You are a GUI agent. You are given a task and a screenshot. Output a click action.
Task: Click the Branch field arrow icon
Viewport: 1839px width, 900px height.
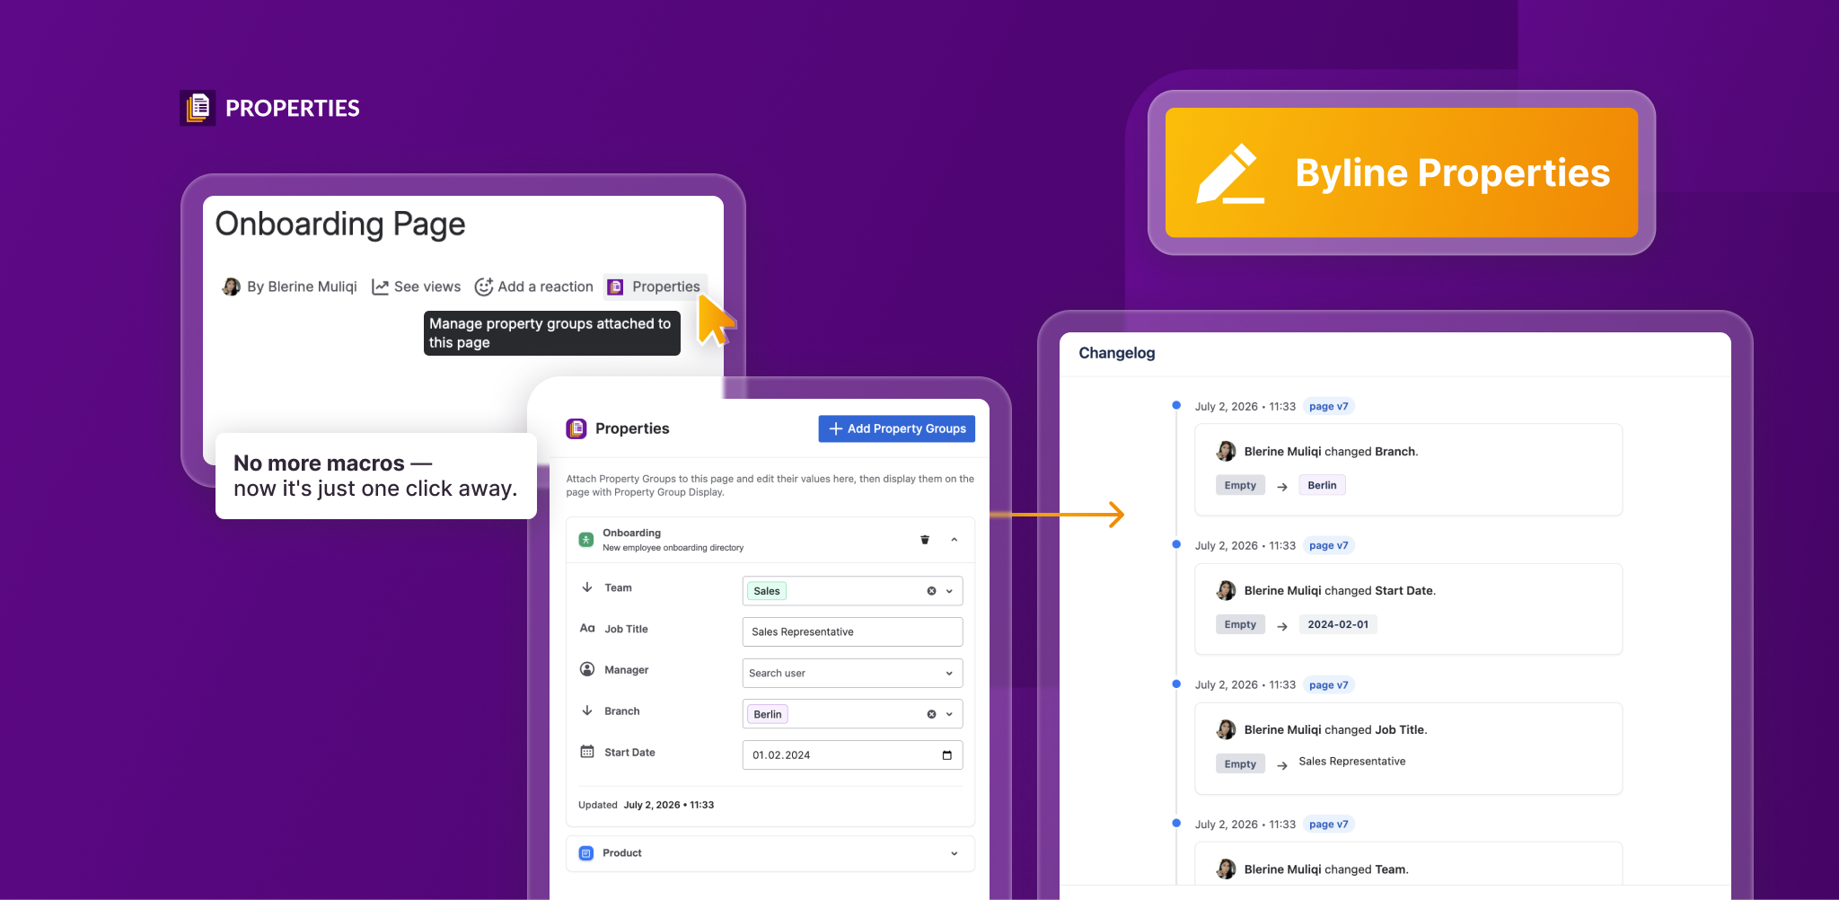(587, 711)
